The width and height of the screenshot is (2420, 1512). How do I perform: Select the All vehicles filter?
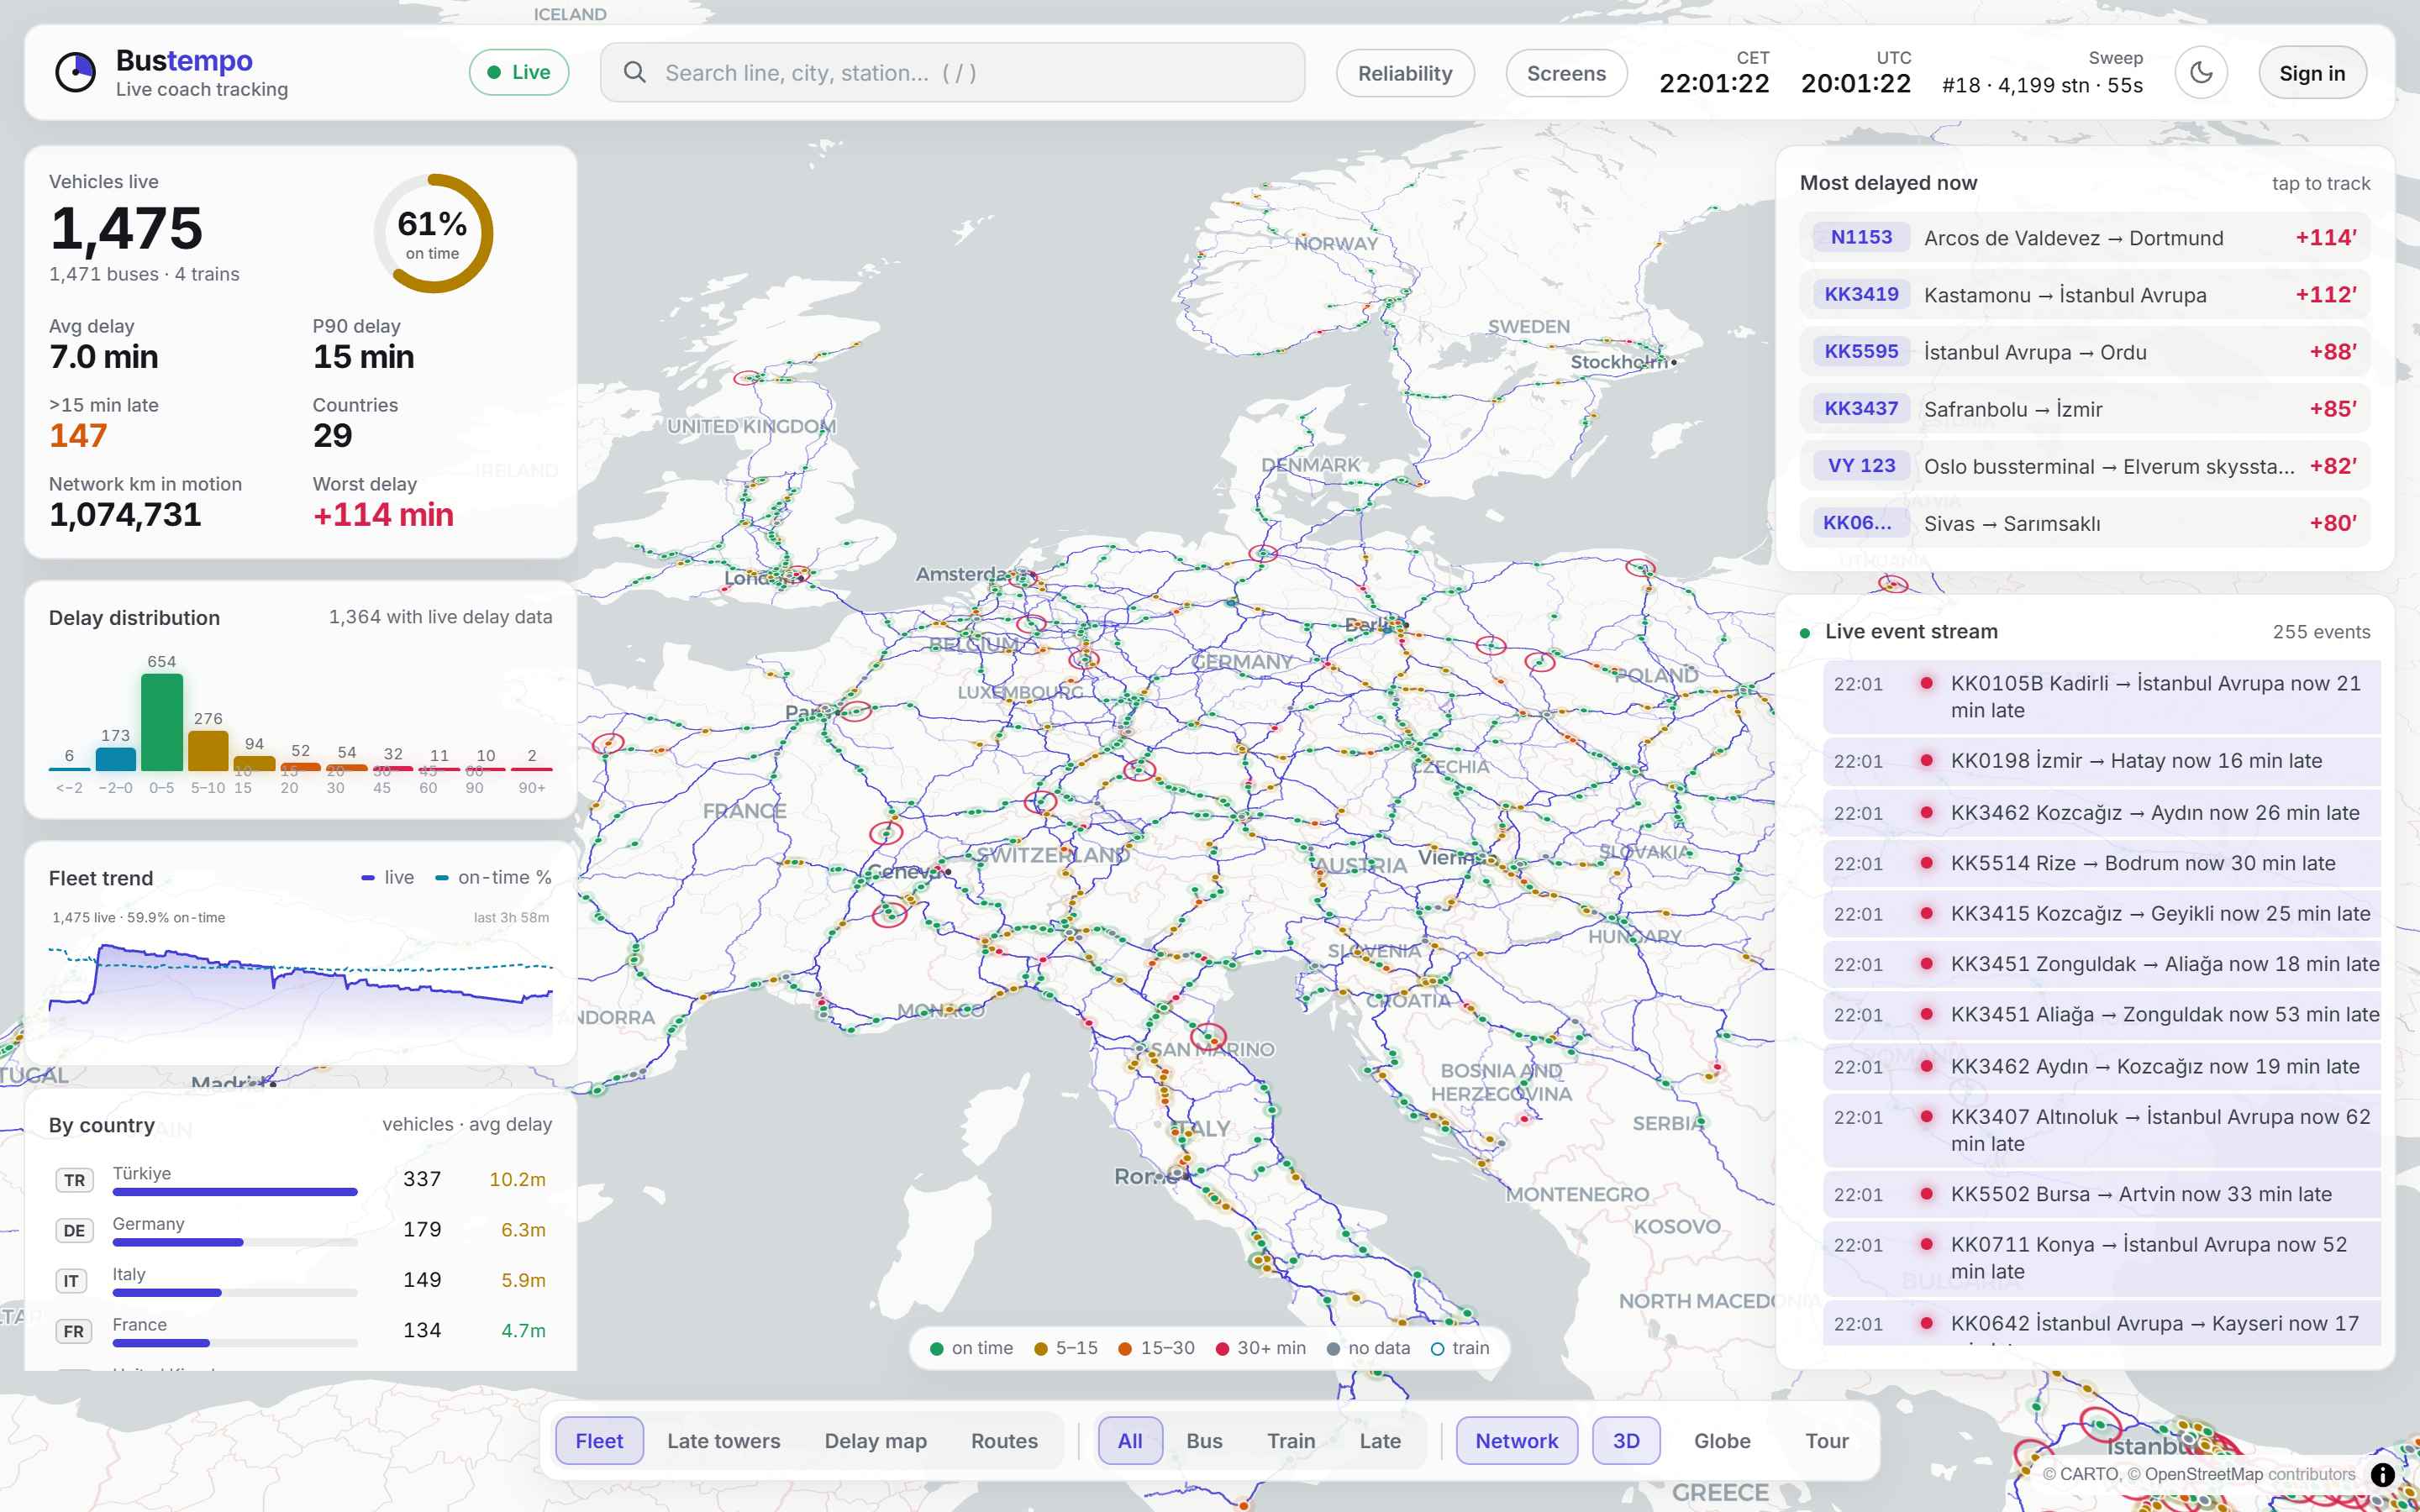pyautogui.click(x=1130, y=1440)
